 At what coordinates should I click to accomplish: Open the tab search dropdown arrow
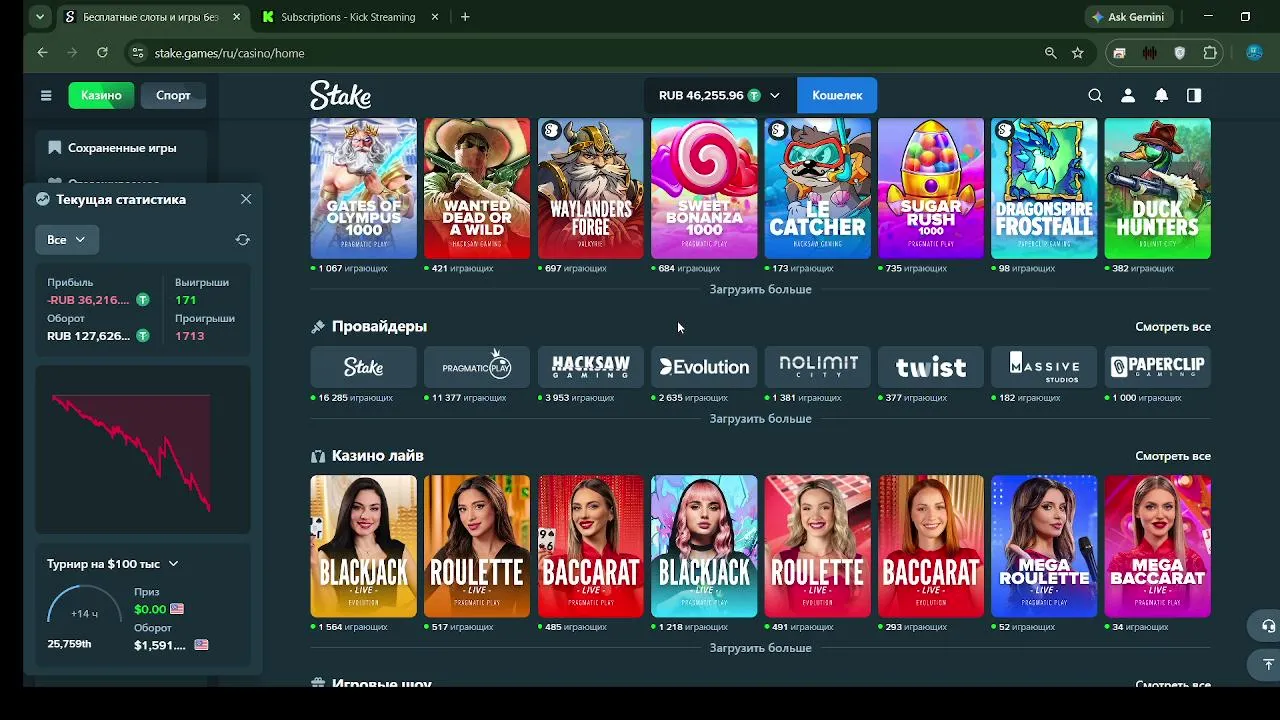(x=40, y=17)
